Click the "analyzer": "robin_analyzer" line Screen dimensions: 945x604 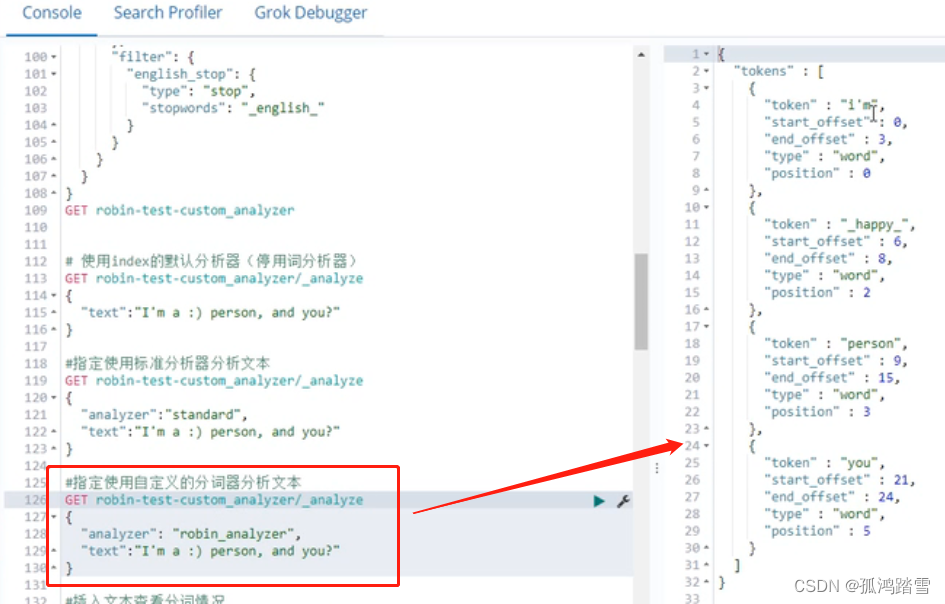tap(190, 534)
